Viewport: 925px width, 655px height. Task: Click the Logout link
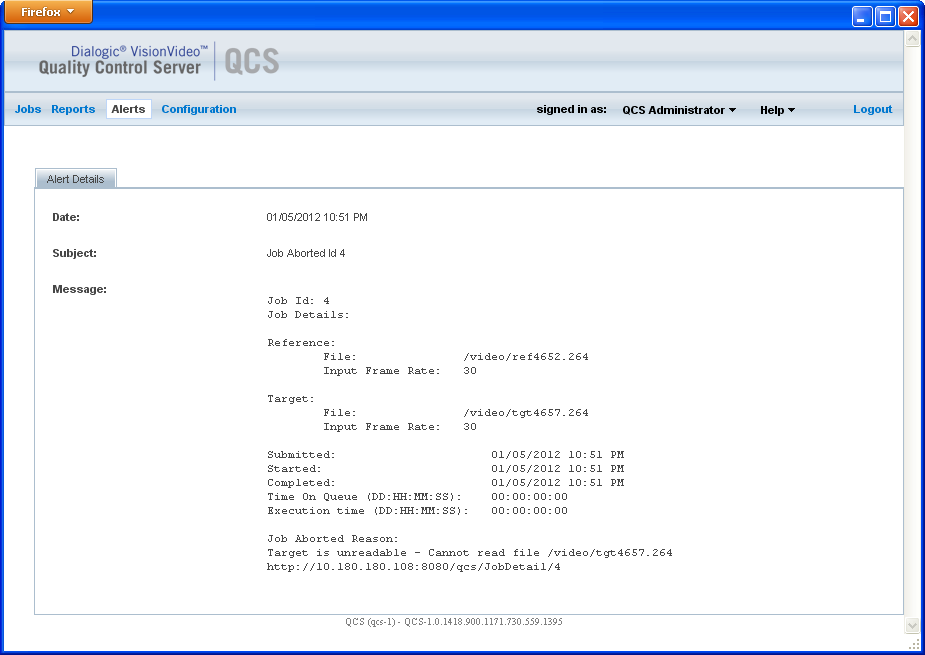click(871, 109)
